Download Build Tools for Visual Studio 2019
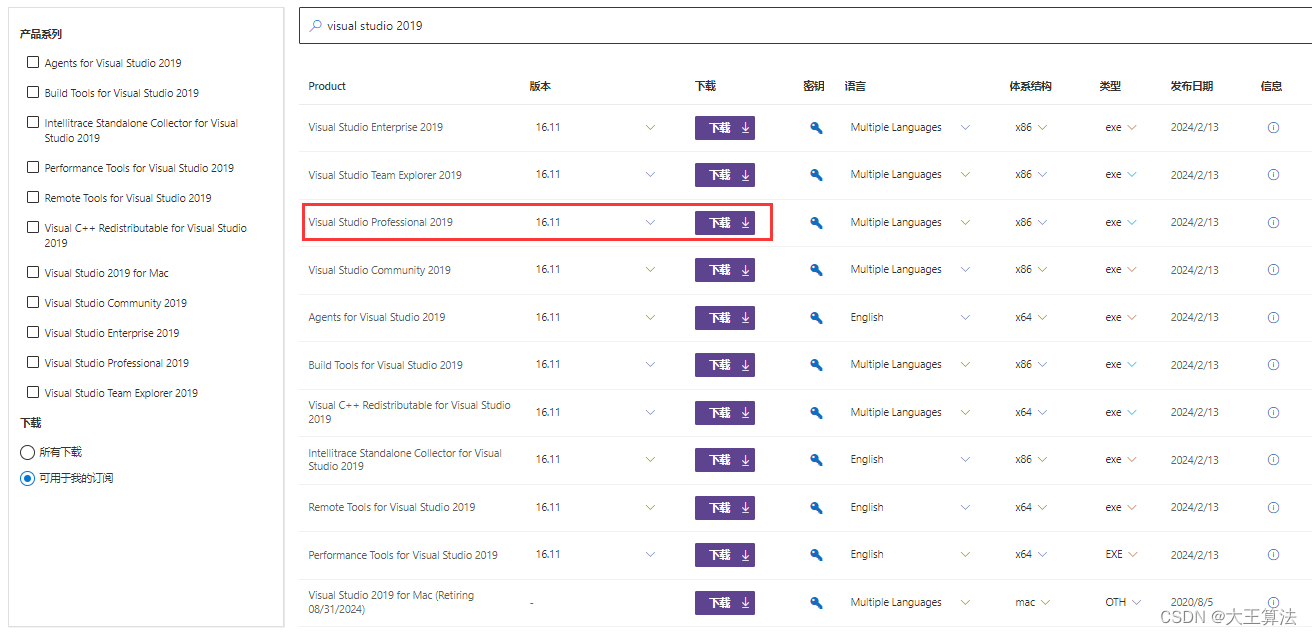This screenshot has height=635, width=1312. click(725, 365)
